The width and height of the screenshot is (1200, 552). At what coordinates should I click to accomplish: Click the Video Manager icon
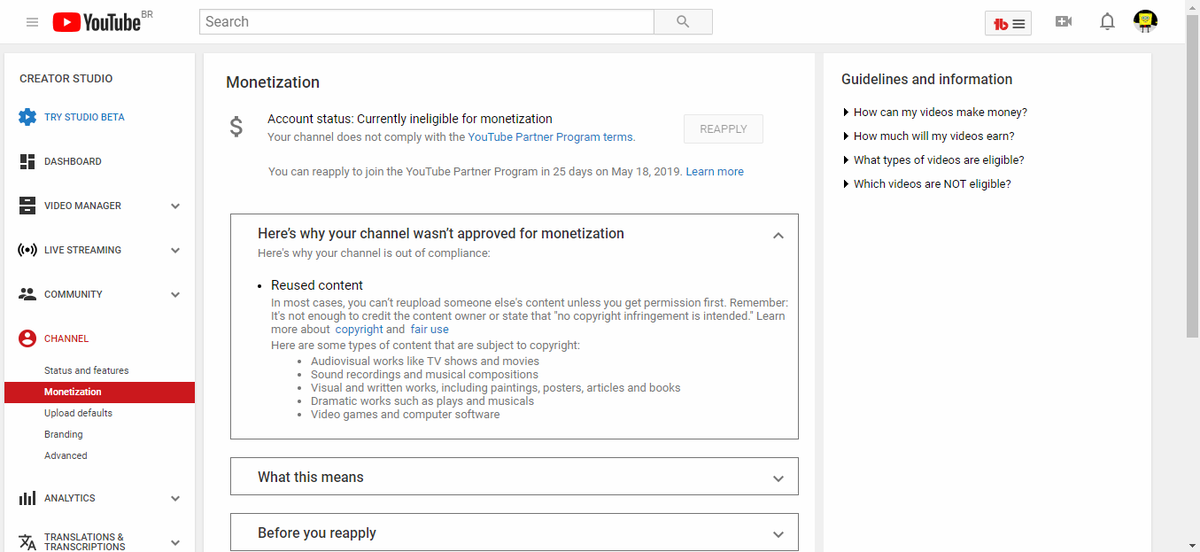[28, 206]
